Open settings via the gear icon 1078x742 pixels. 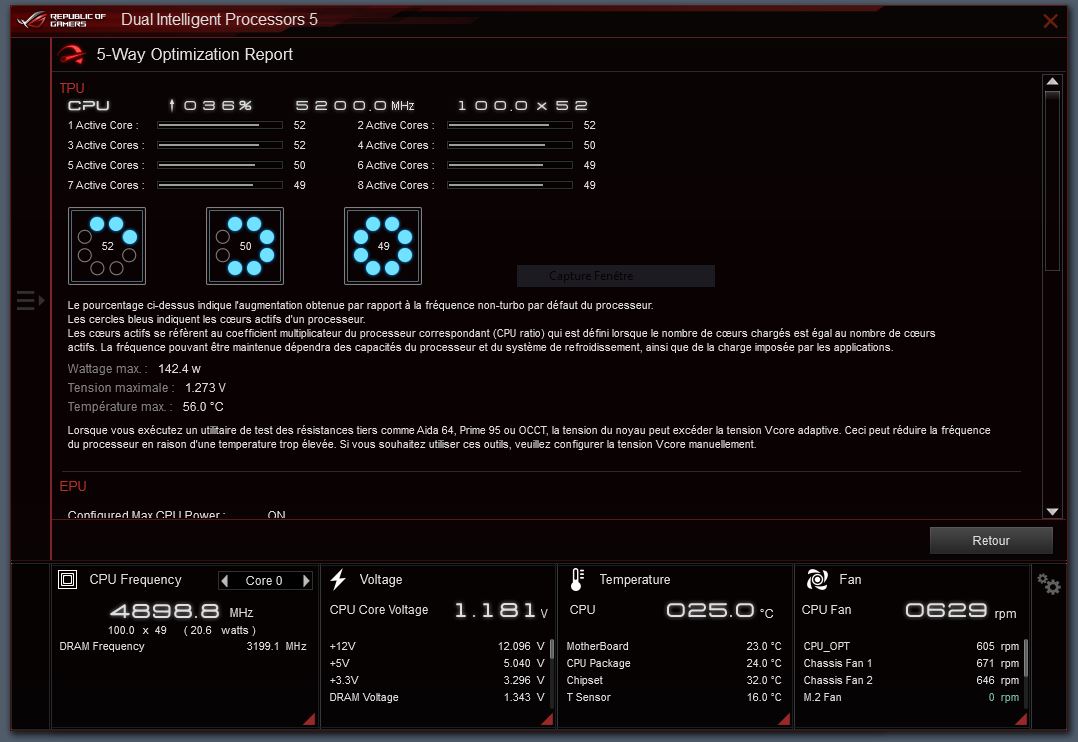(x=1048, y=584)
